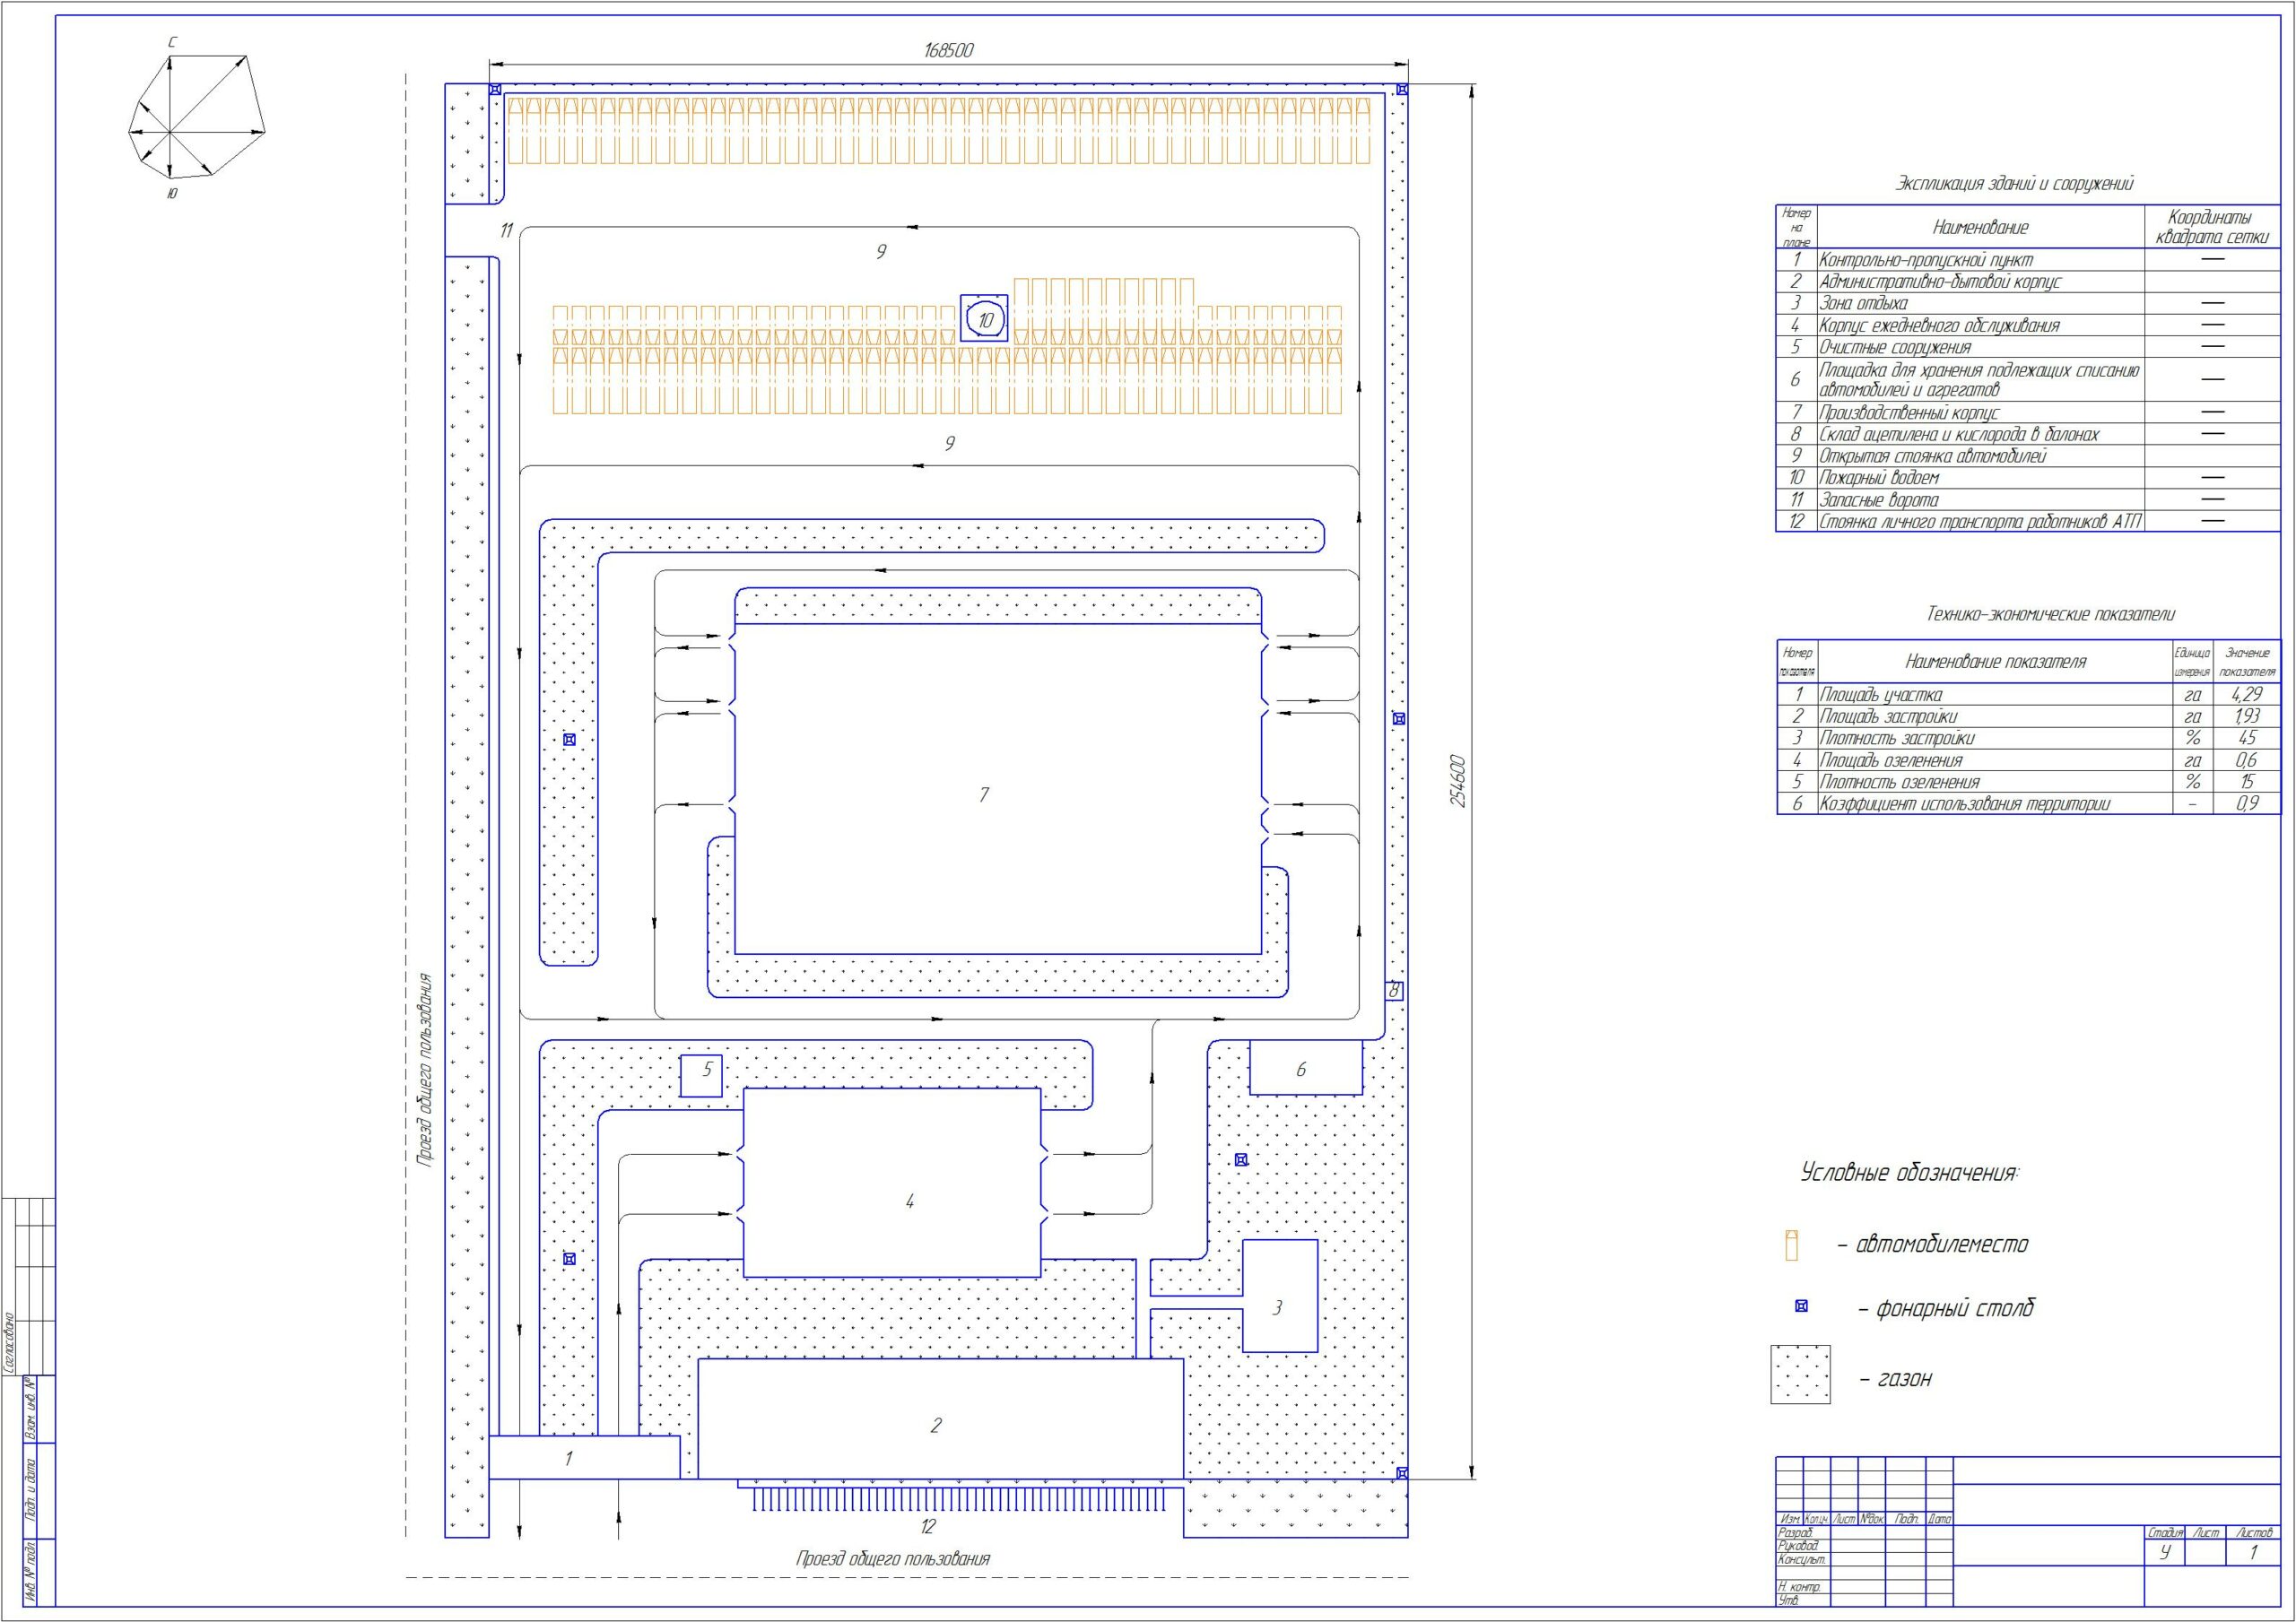Screen dimensions: 2296x1622
Task: Select horizontal 'Проезд общего пользования' label at bottom
Action: (x=893, y=1558)
